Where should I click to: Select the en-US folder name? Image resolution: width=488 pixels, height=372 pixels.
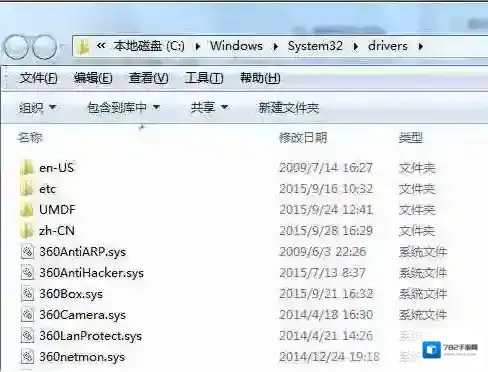pos(56,168)
